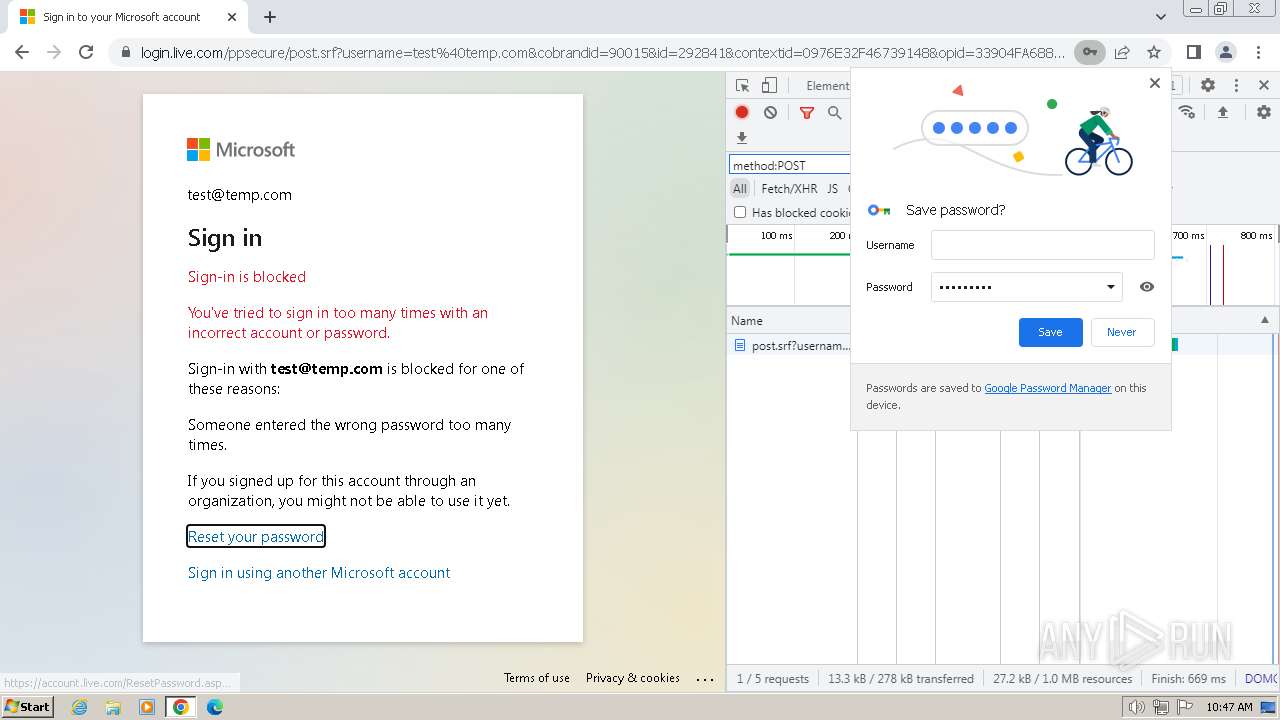Click the 1 / 5 requests status text
The width and height of the screenshot is (1280, 720).
pyautogui.click(x=773, y=679)
